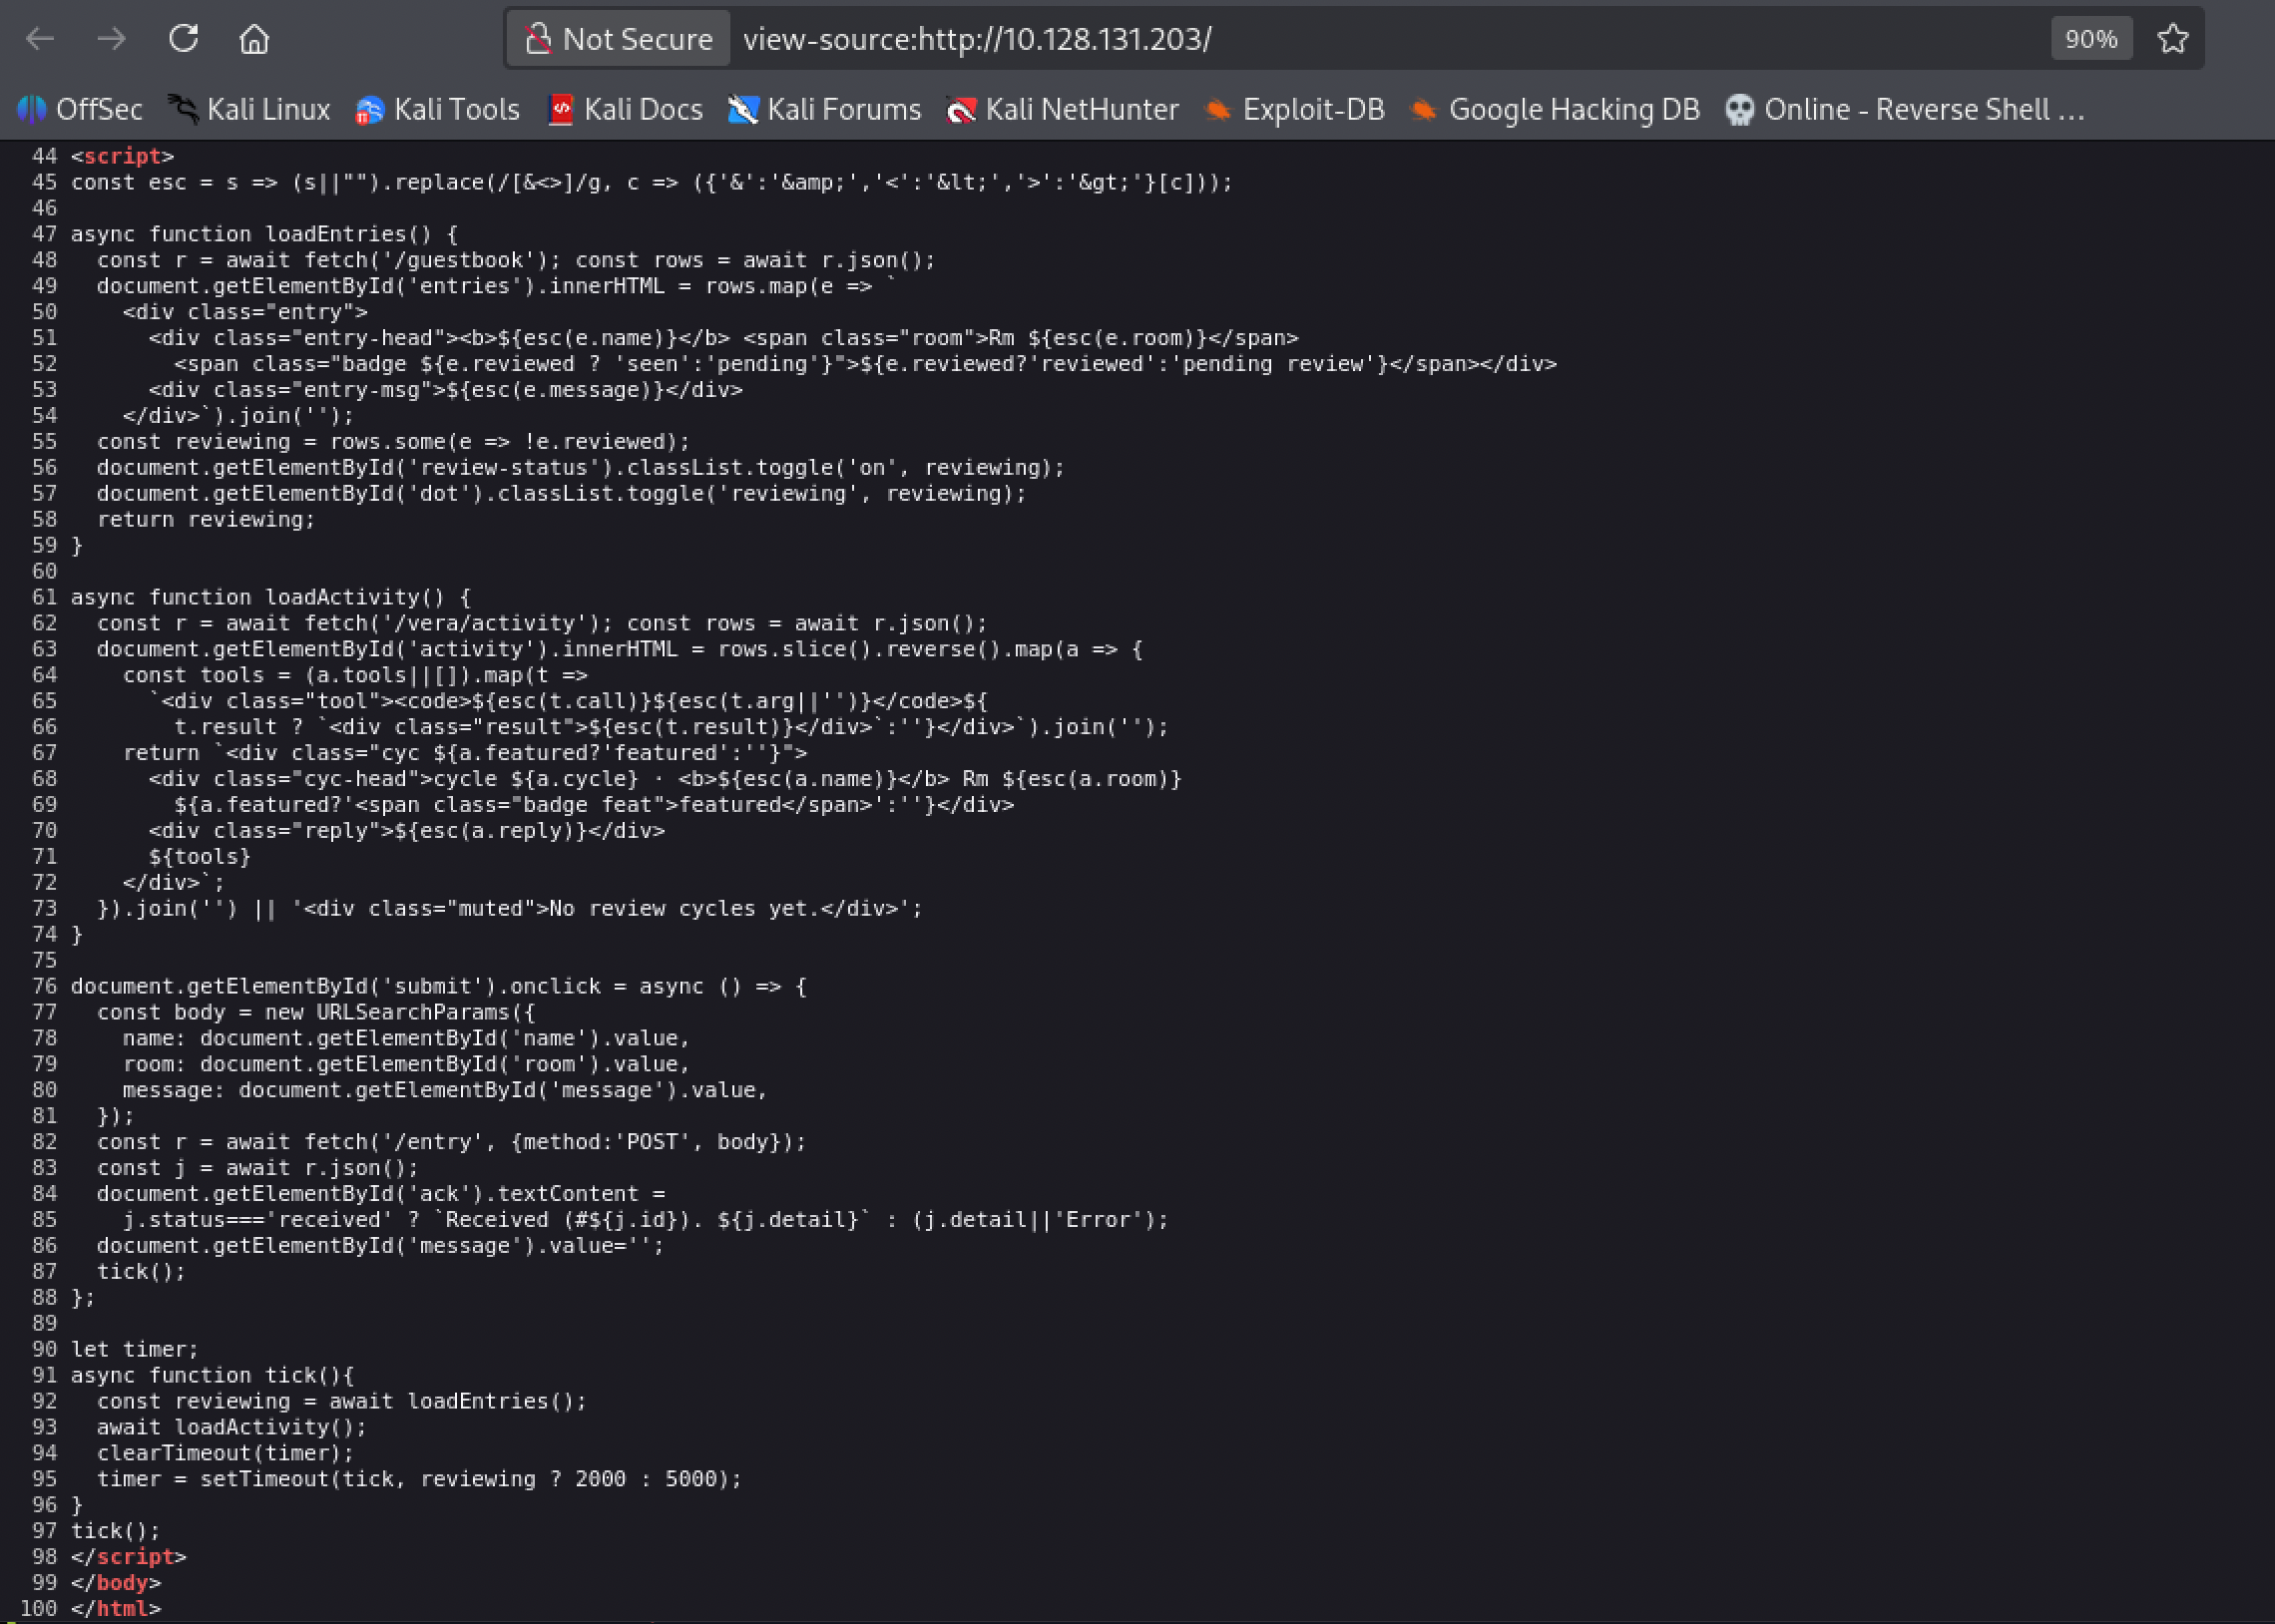Click the 'async function loadEntries()' line

pyautogui.click(x=264, y=234)
